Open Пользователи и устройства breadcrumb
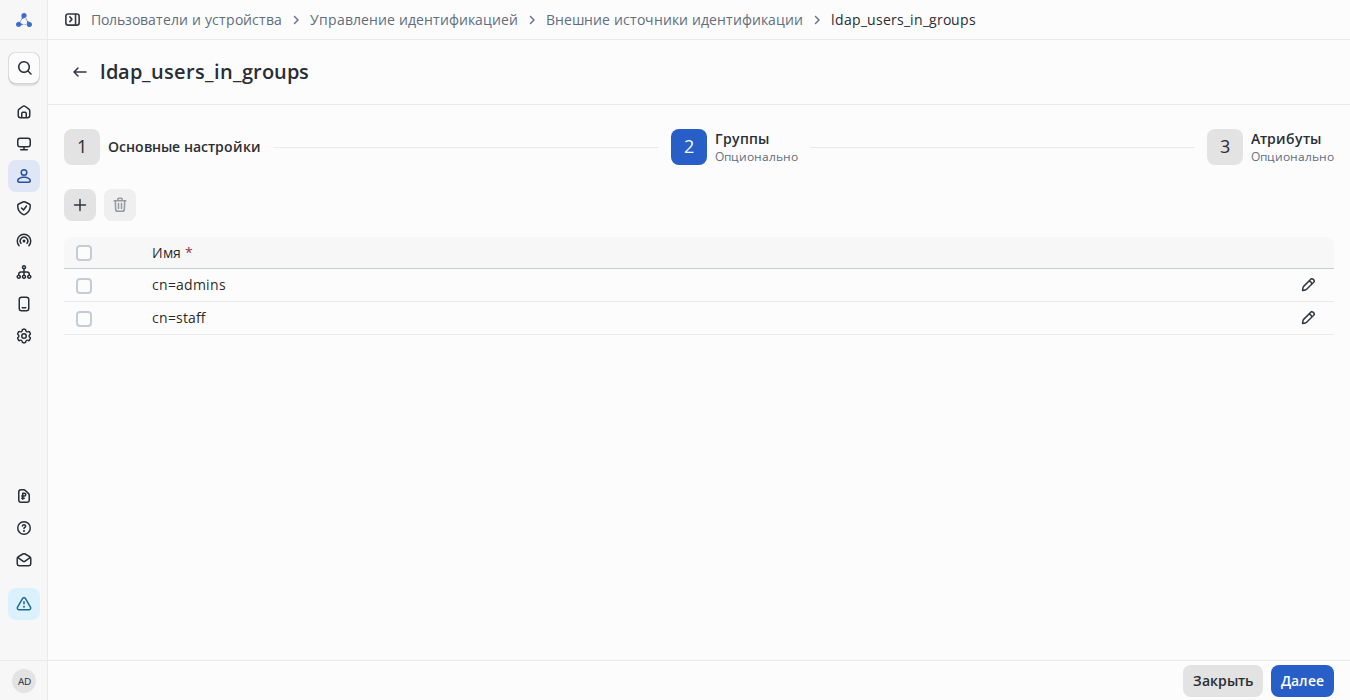Screen dimensions: 1350x700 (186, 20)
